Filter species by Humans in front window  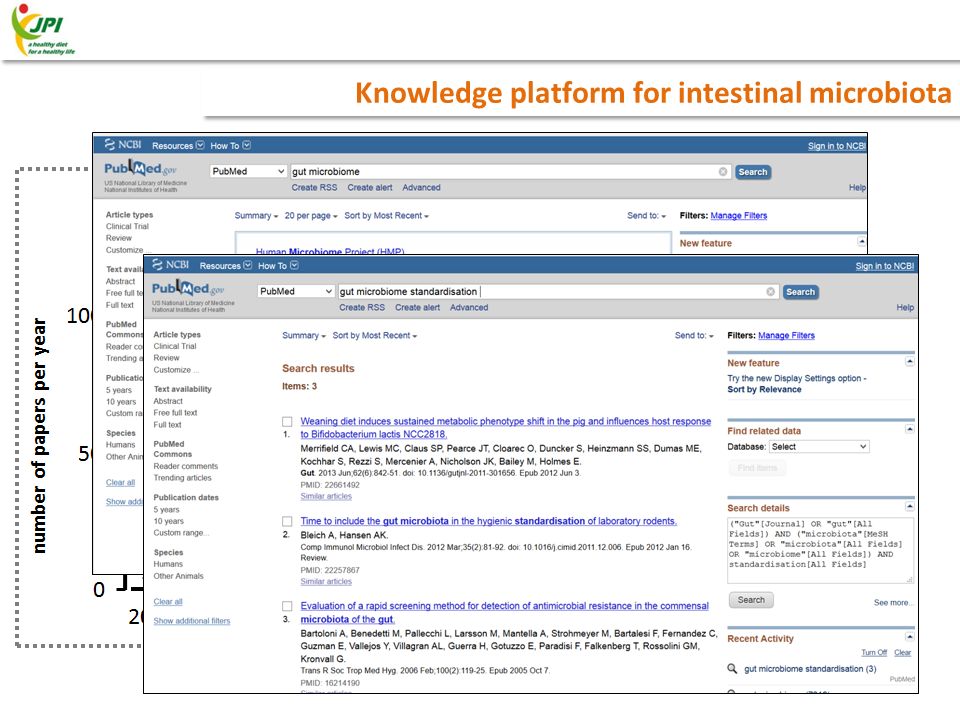tap(168, 564)
